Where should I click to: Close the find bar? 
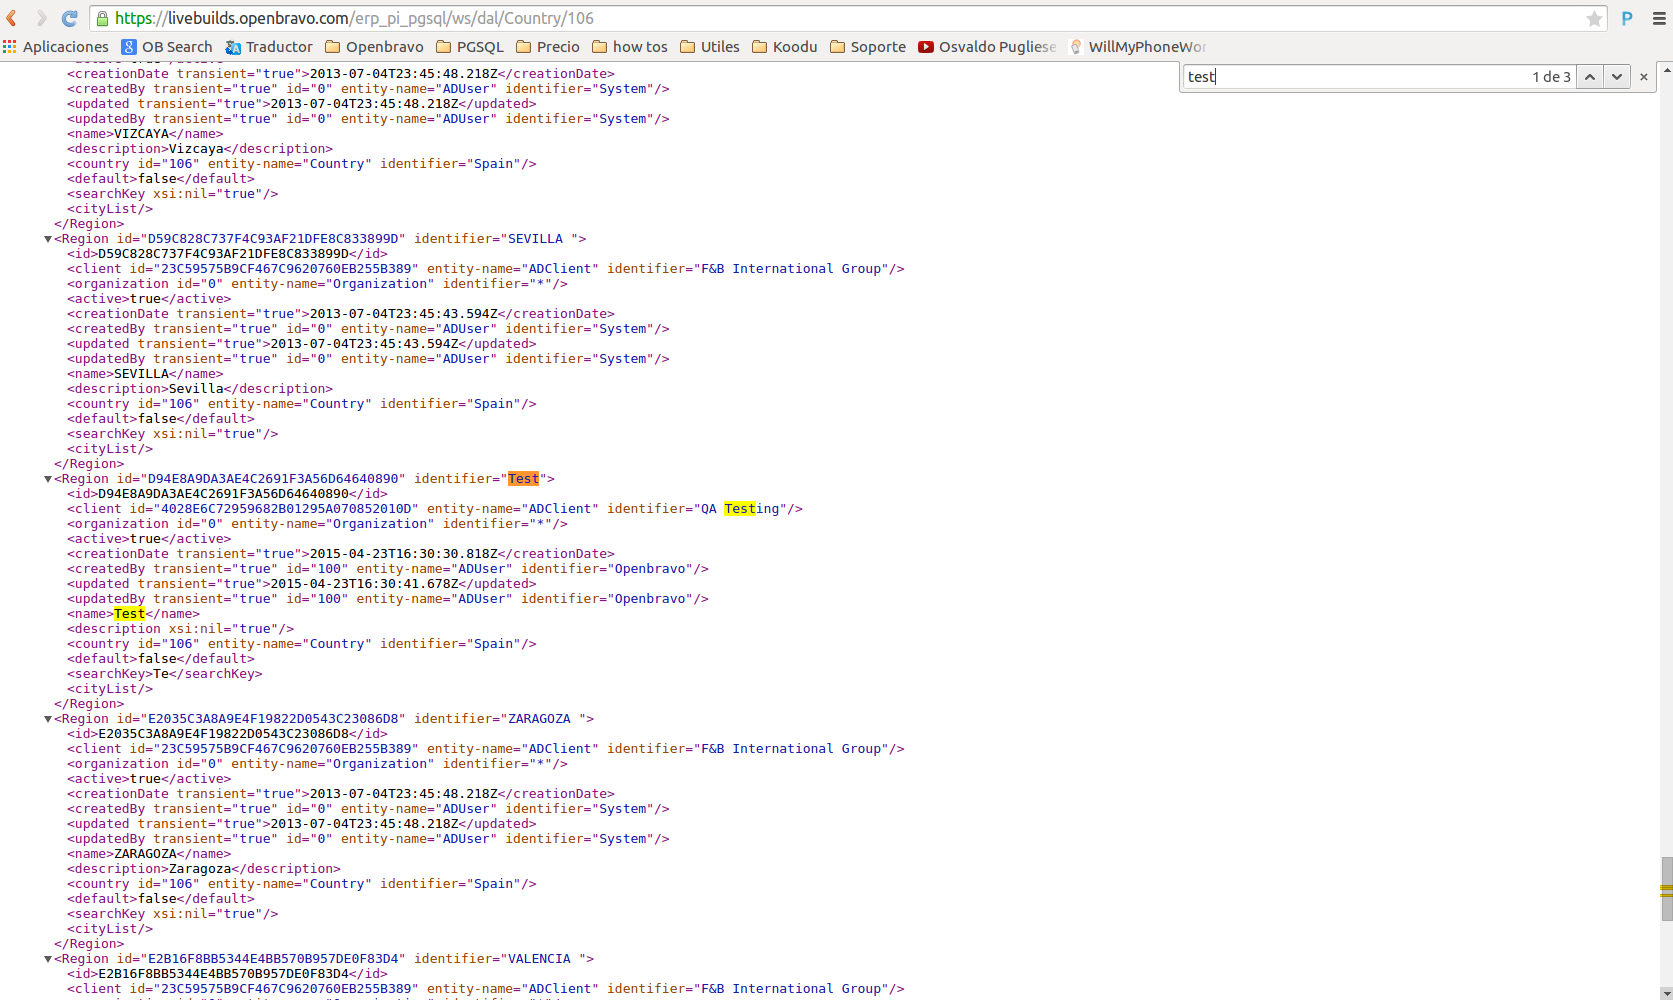pos(1644,77)
